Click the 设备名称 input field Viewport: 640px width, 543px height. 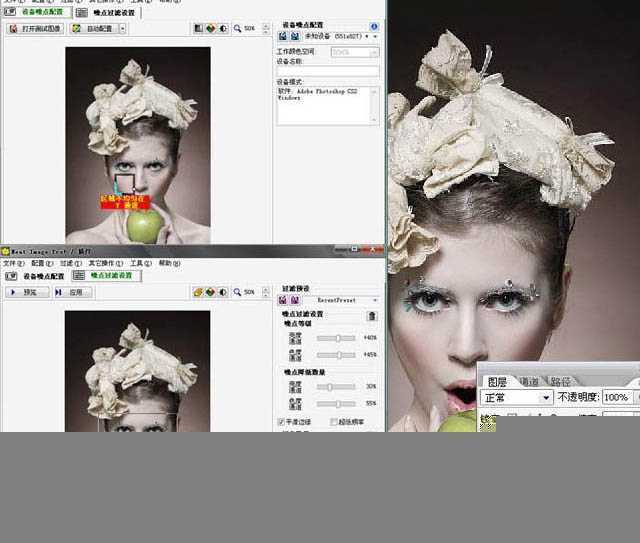click(x=328, y=71)
